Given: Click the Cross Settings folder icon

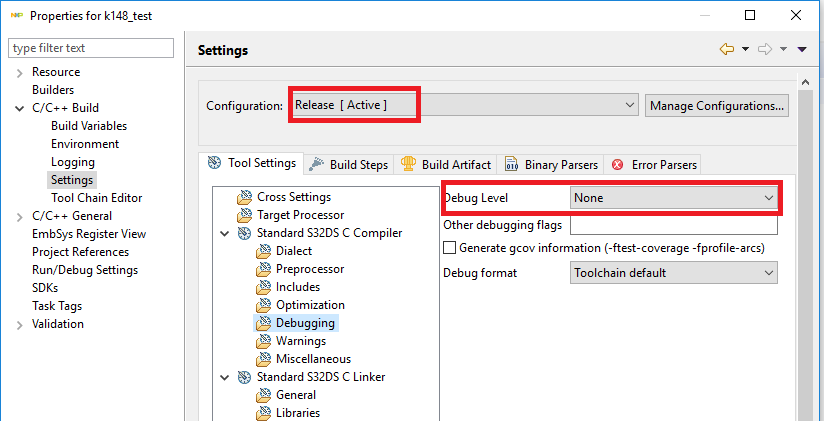Looking at the screenshot, I should click(x=245, y=197).
